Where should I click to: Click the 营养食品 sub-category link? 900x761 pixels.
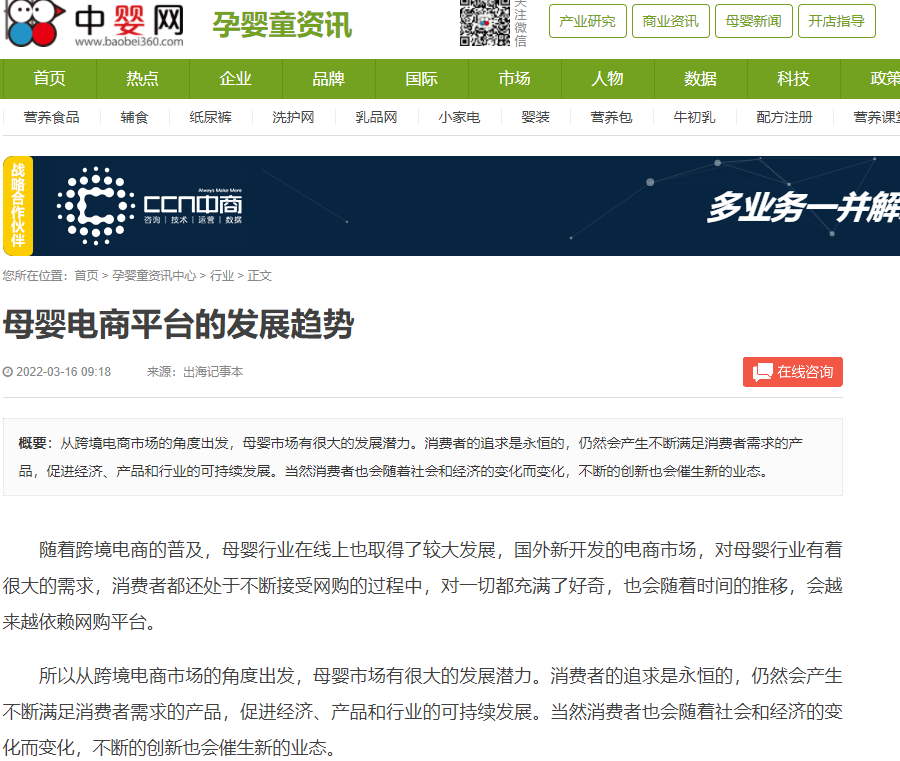[52, 117]
